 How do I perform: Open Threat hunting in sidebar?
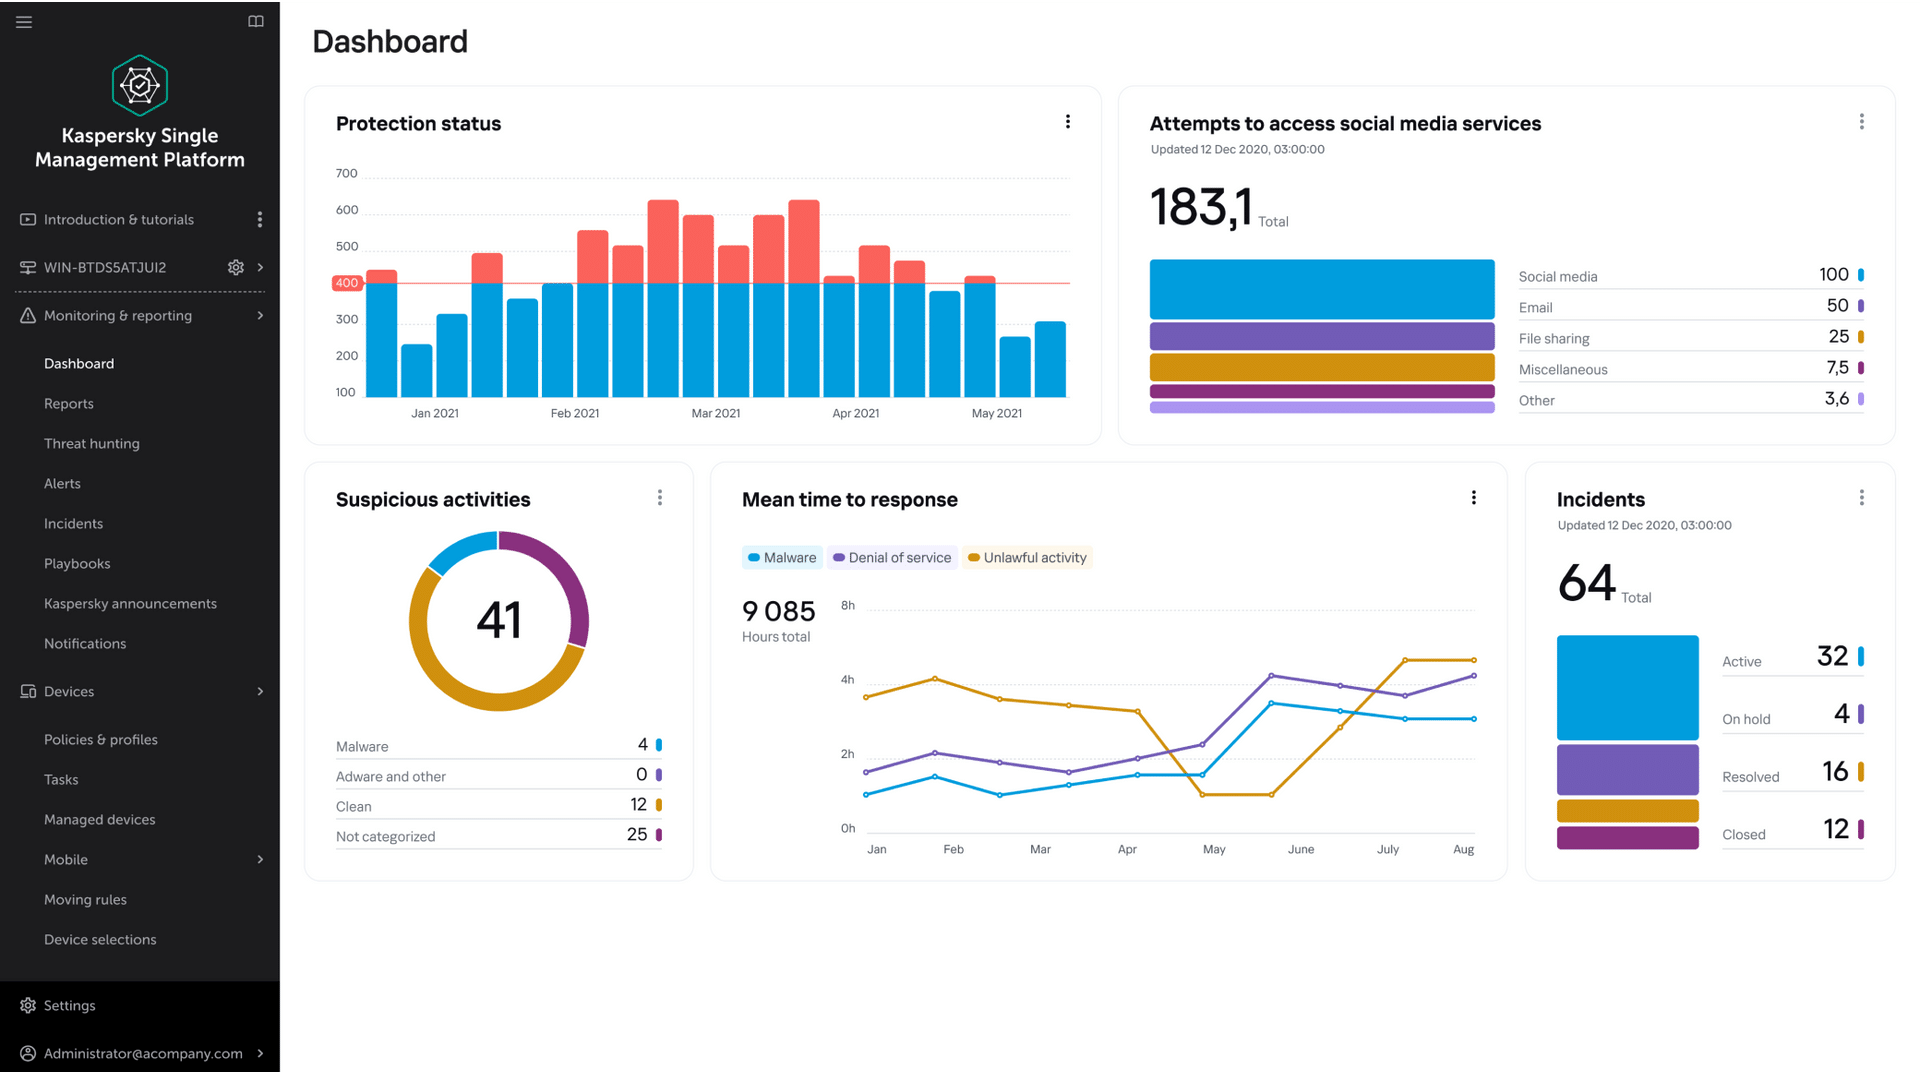pos(92,444)
